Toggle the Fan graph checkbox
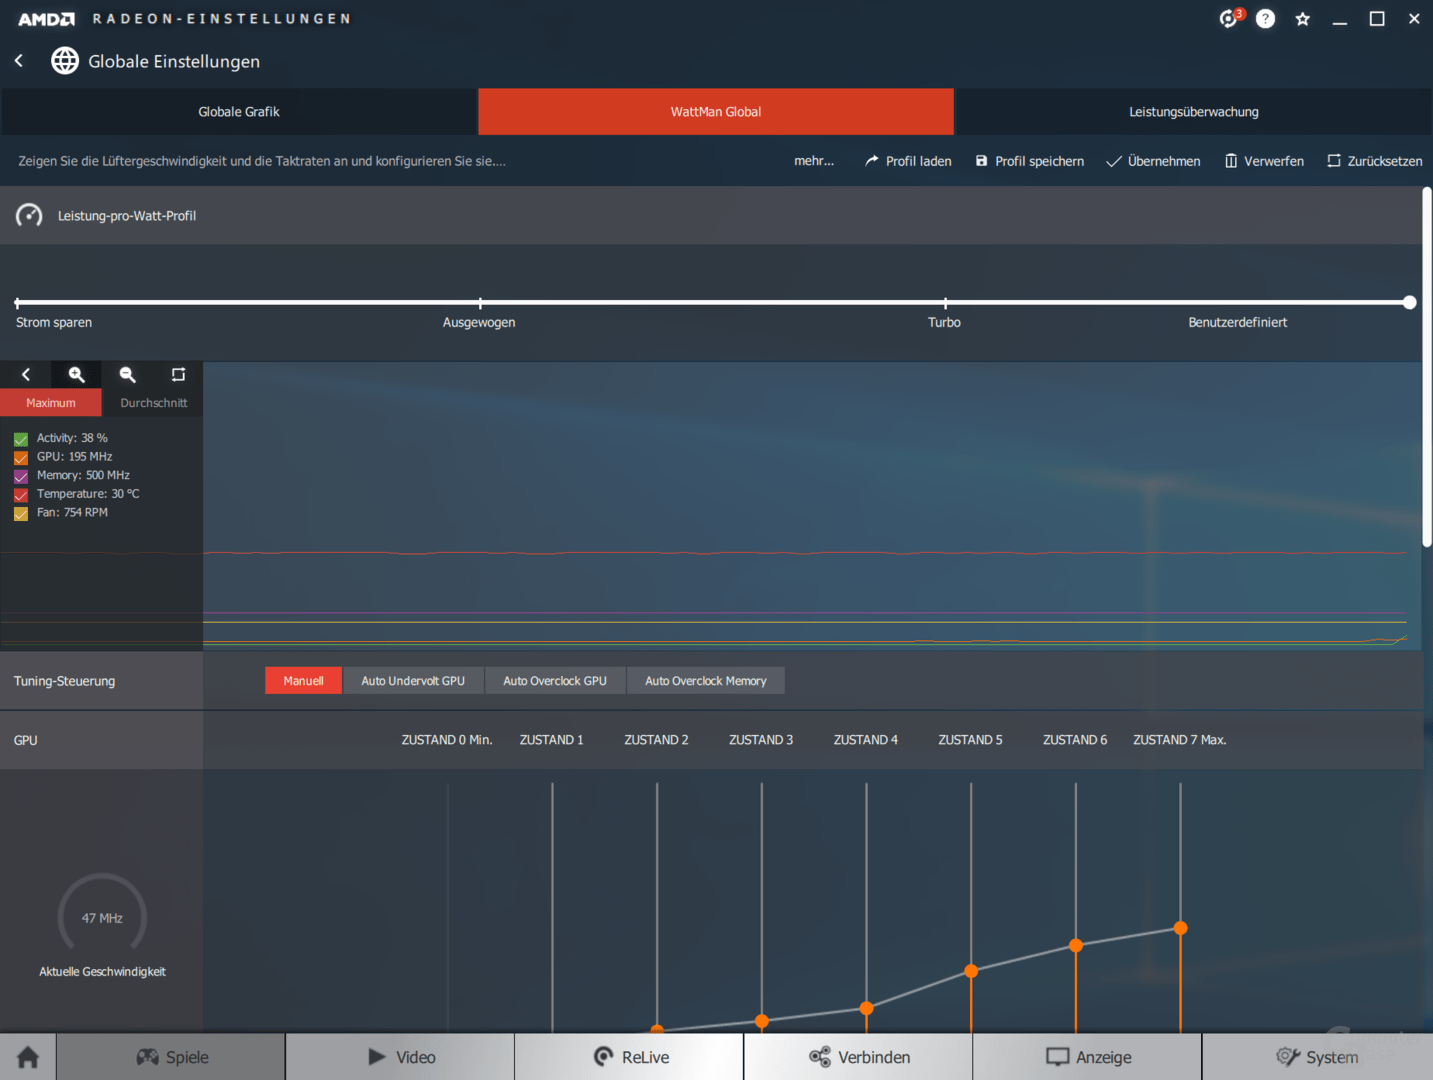 pyautogui.click(x=21, y=513)
